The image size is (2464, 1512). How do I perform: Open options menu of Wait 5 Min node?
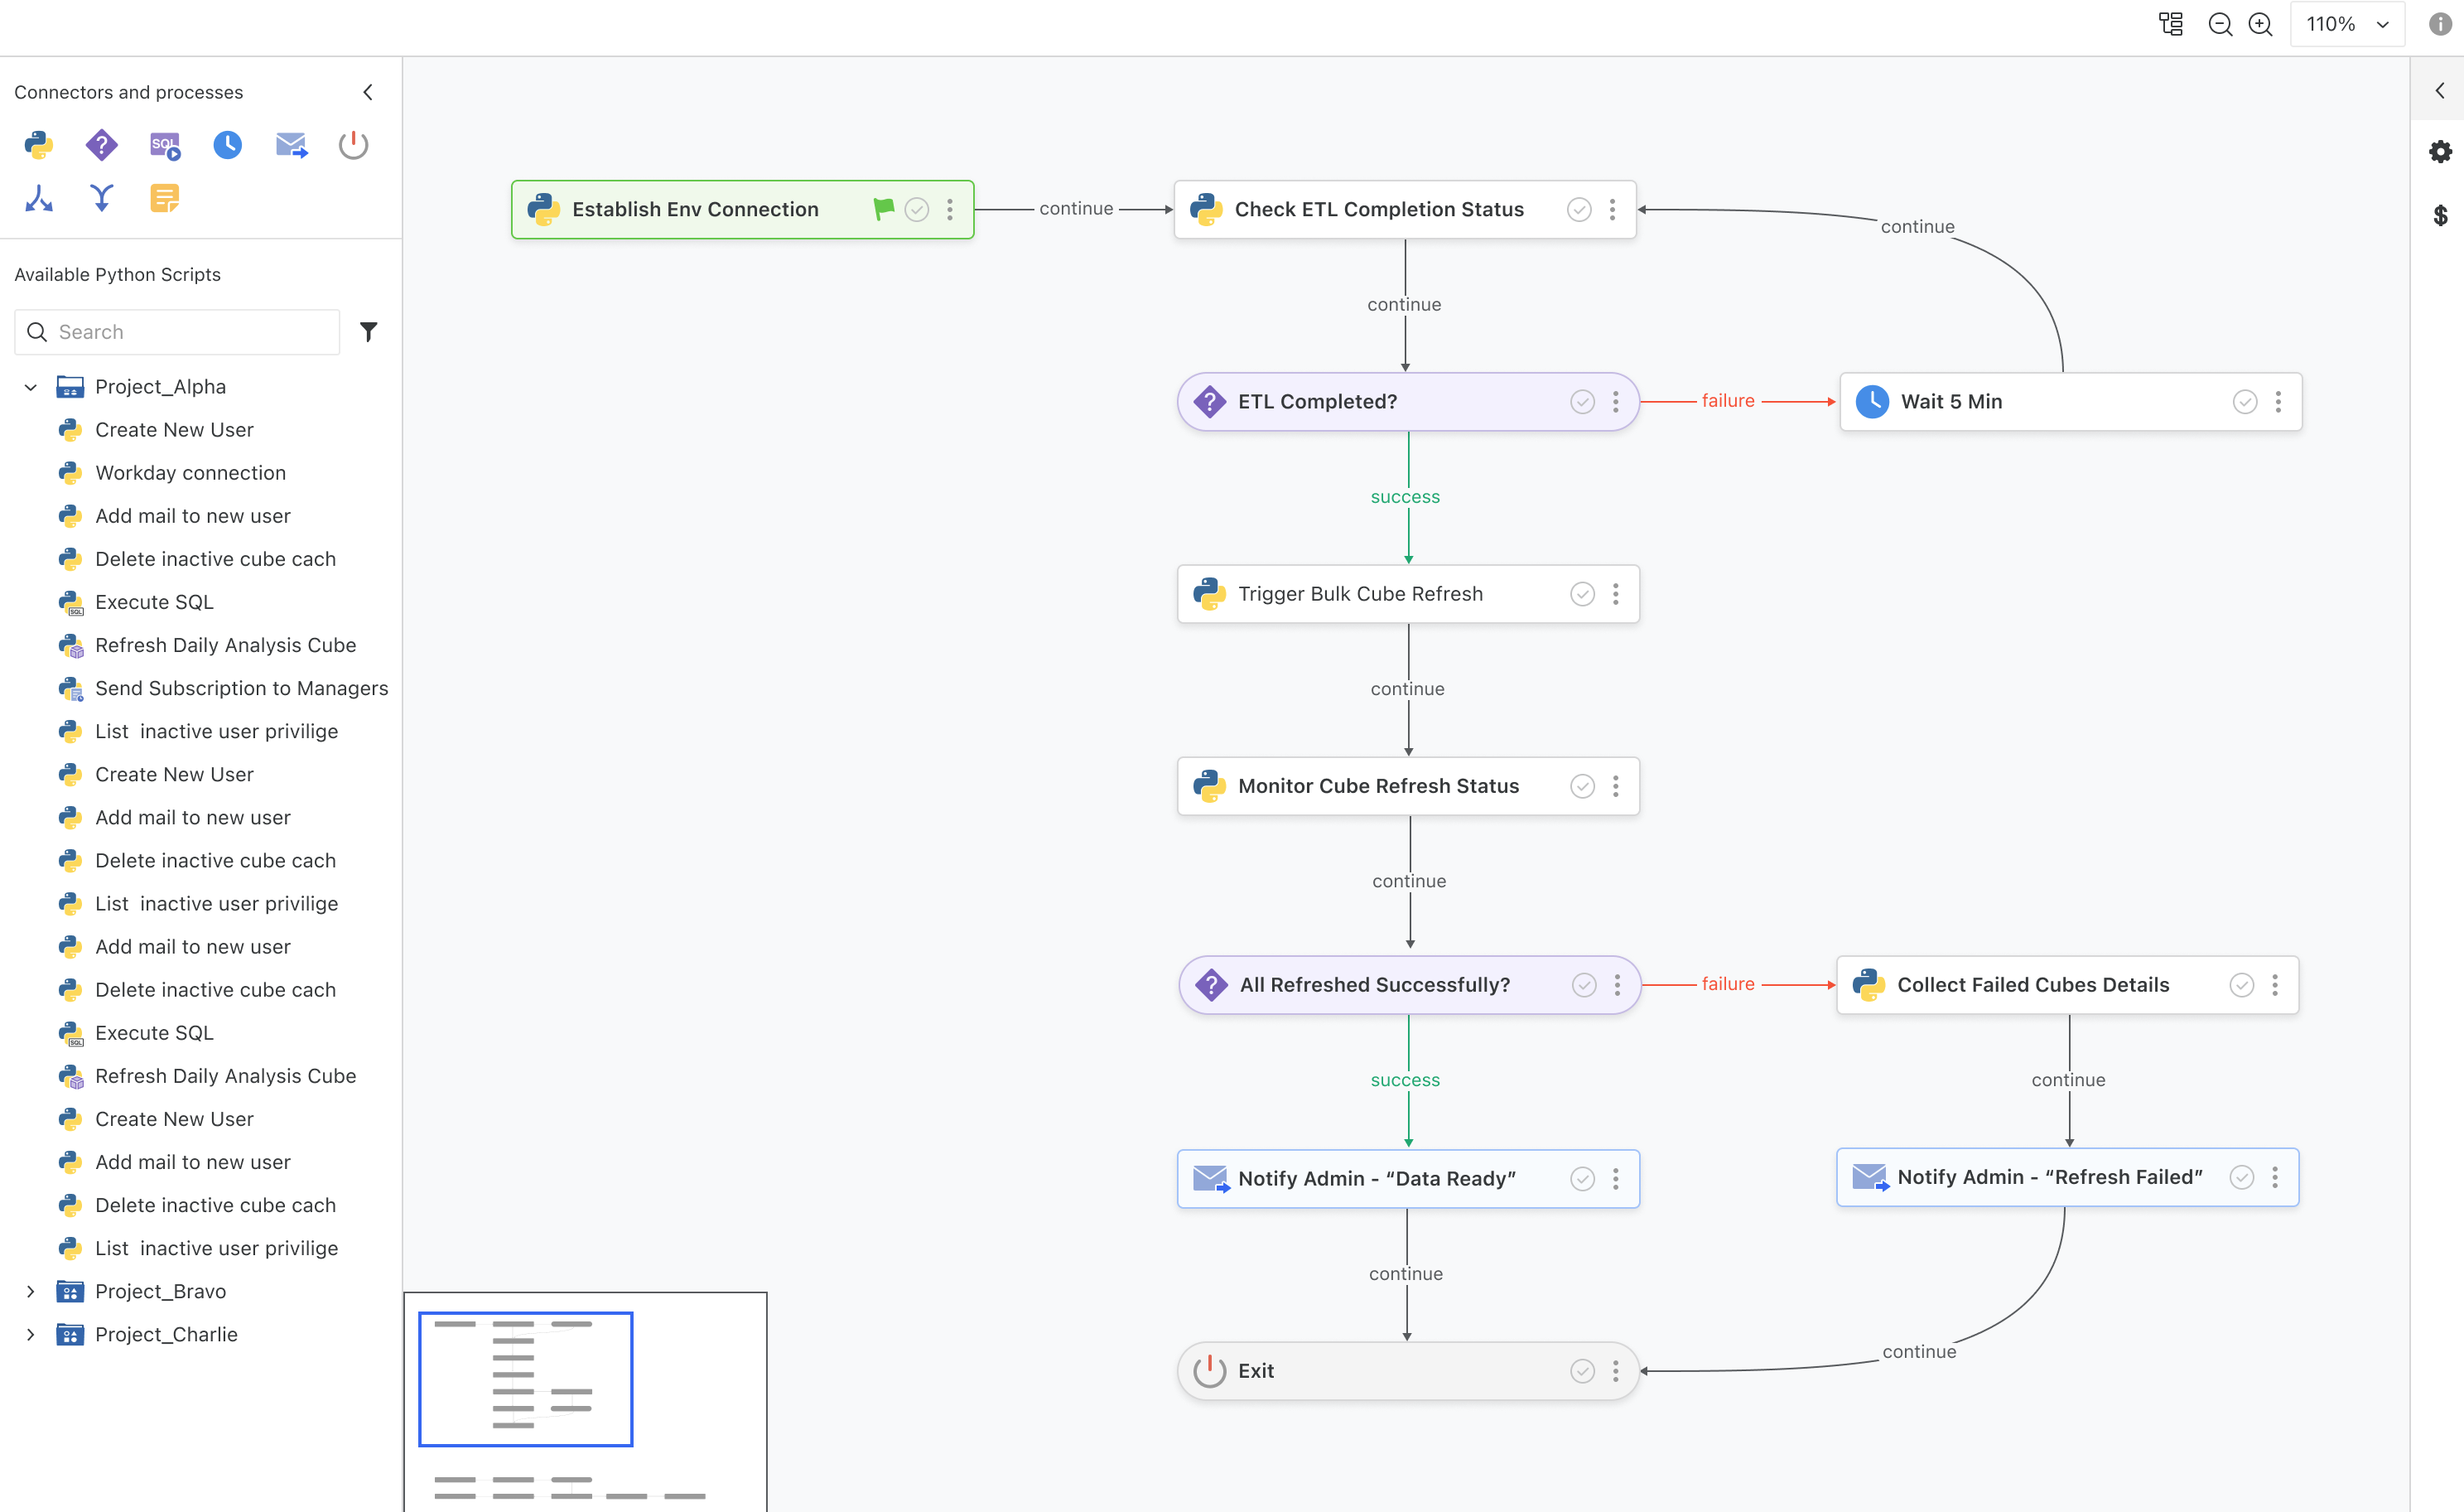[x=2278, y=402]
